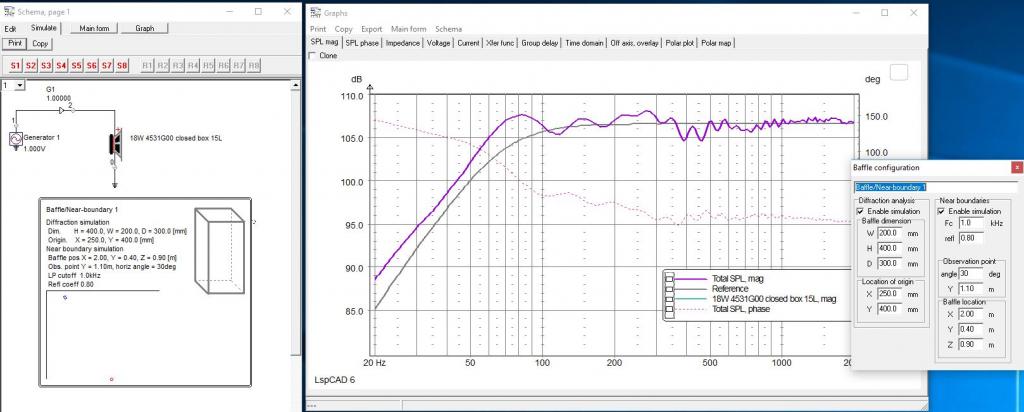1024x412 pixels.
Task: Select the Generator 1 sine source icon
Action: 16,140
